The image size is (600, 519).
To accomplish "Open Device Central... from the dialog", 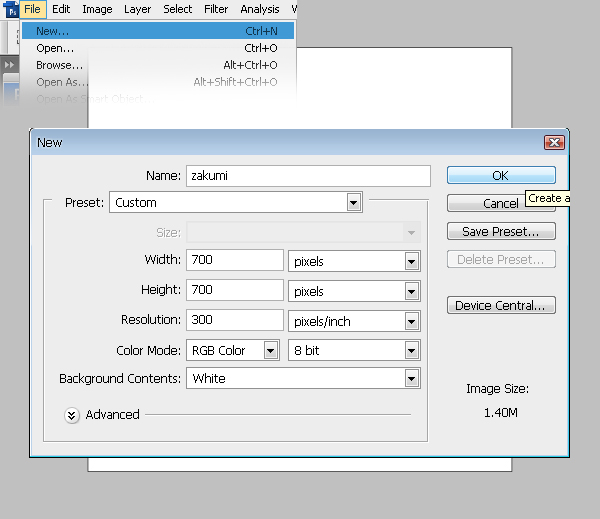I will pyautogui.click(x=501, y=306).
